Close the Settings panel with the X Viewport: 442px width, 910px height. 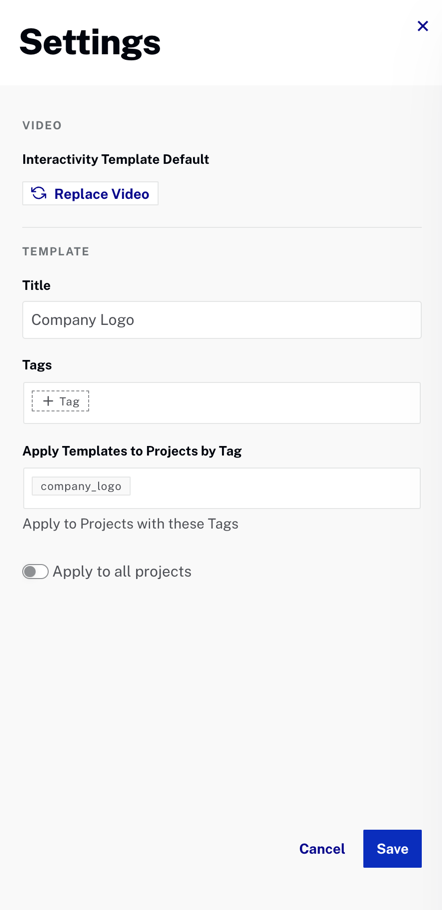coord(422,26)
